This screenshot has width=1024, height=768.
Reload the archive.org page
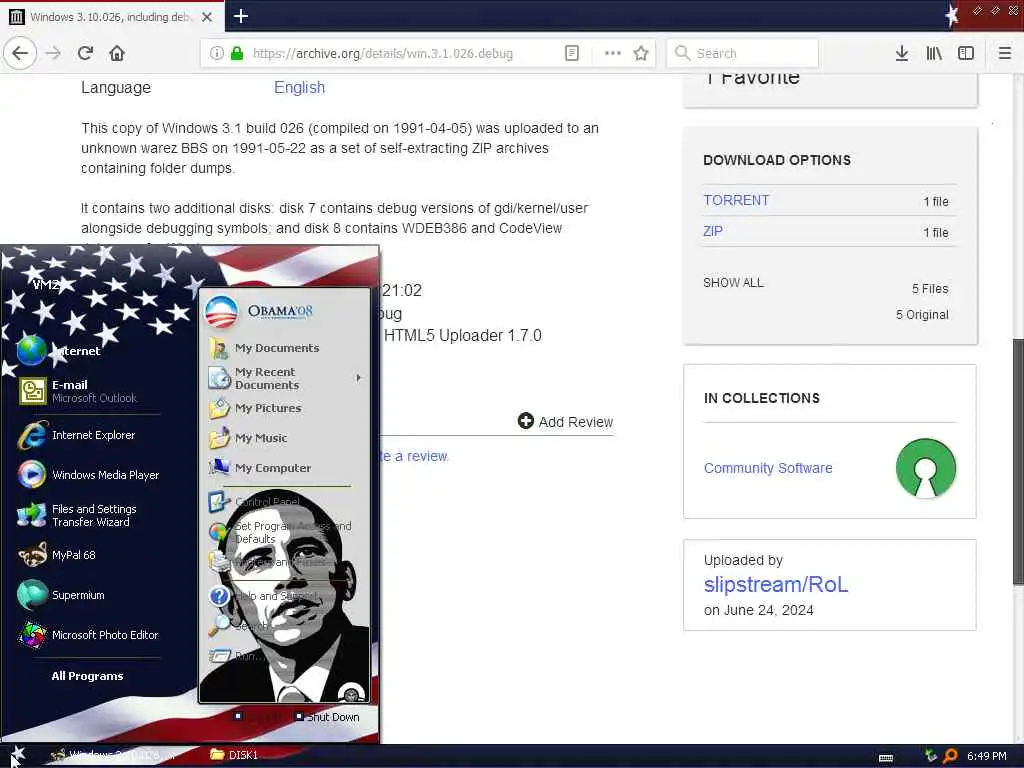tap(85, 53)
